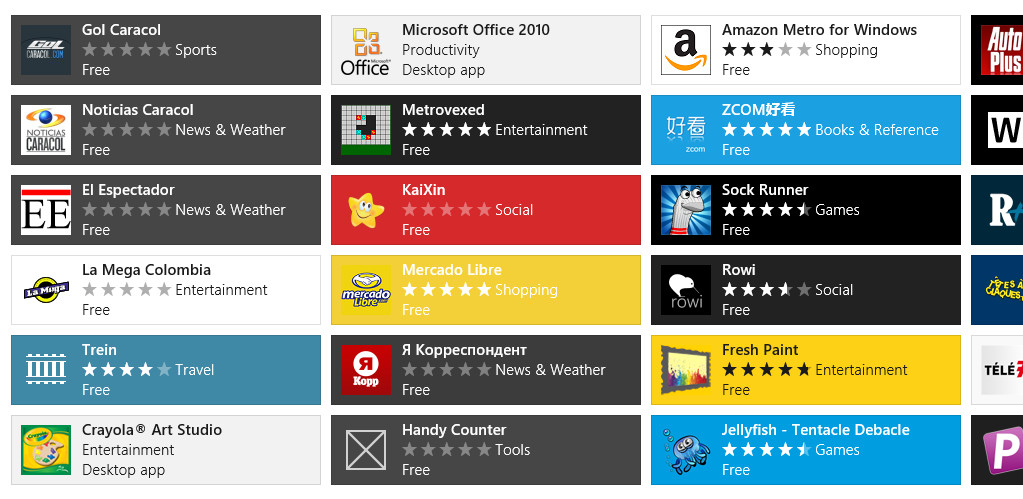Click the Fresh Paint star rating
The height and width of the screenshot is (499, 1023).
(766, 370)
